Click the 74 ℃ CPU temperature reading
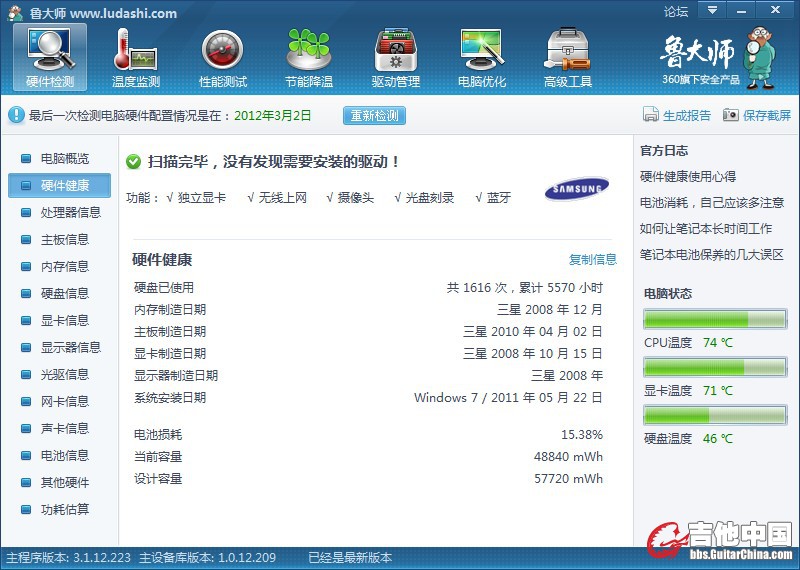Viewport: 800px width, 570px height. [717, 342]
